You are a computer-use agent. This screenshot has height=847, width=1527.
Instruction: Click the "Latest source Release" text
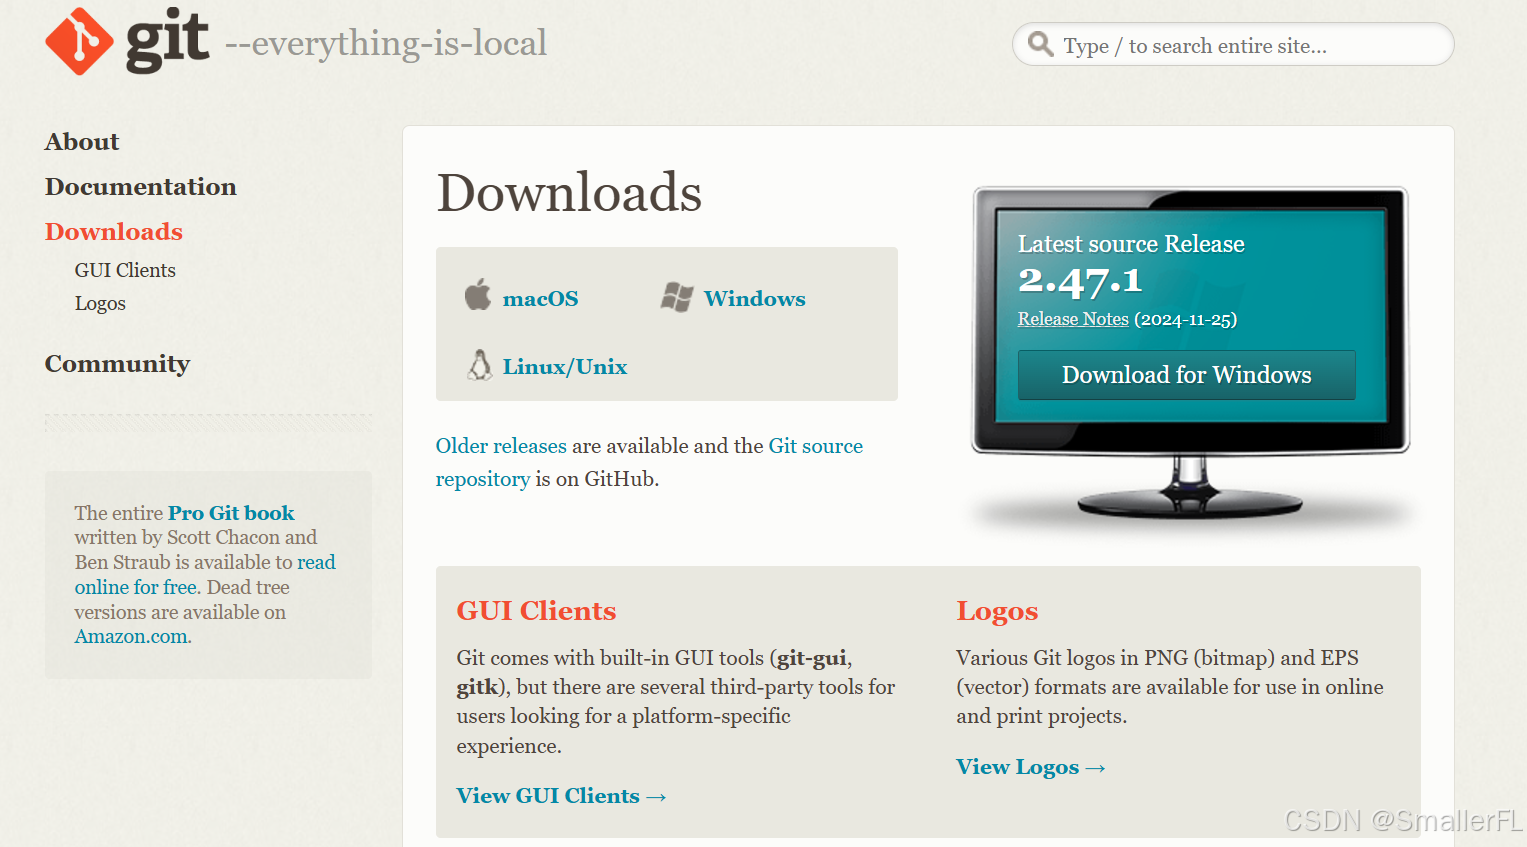pyautogui.click(x=1131, y=244)
